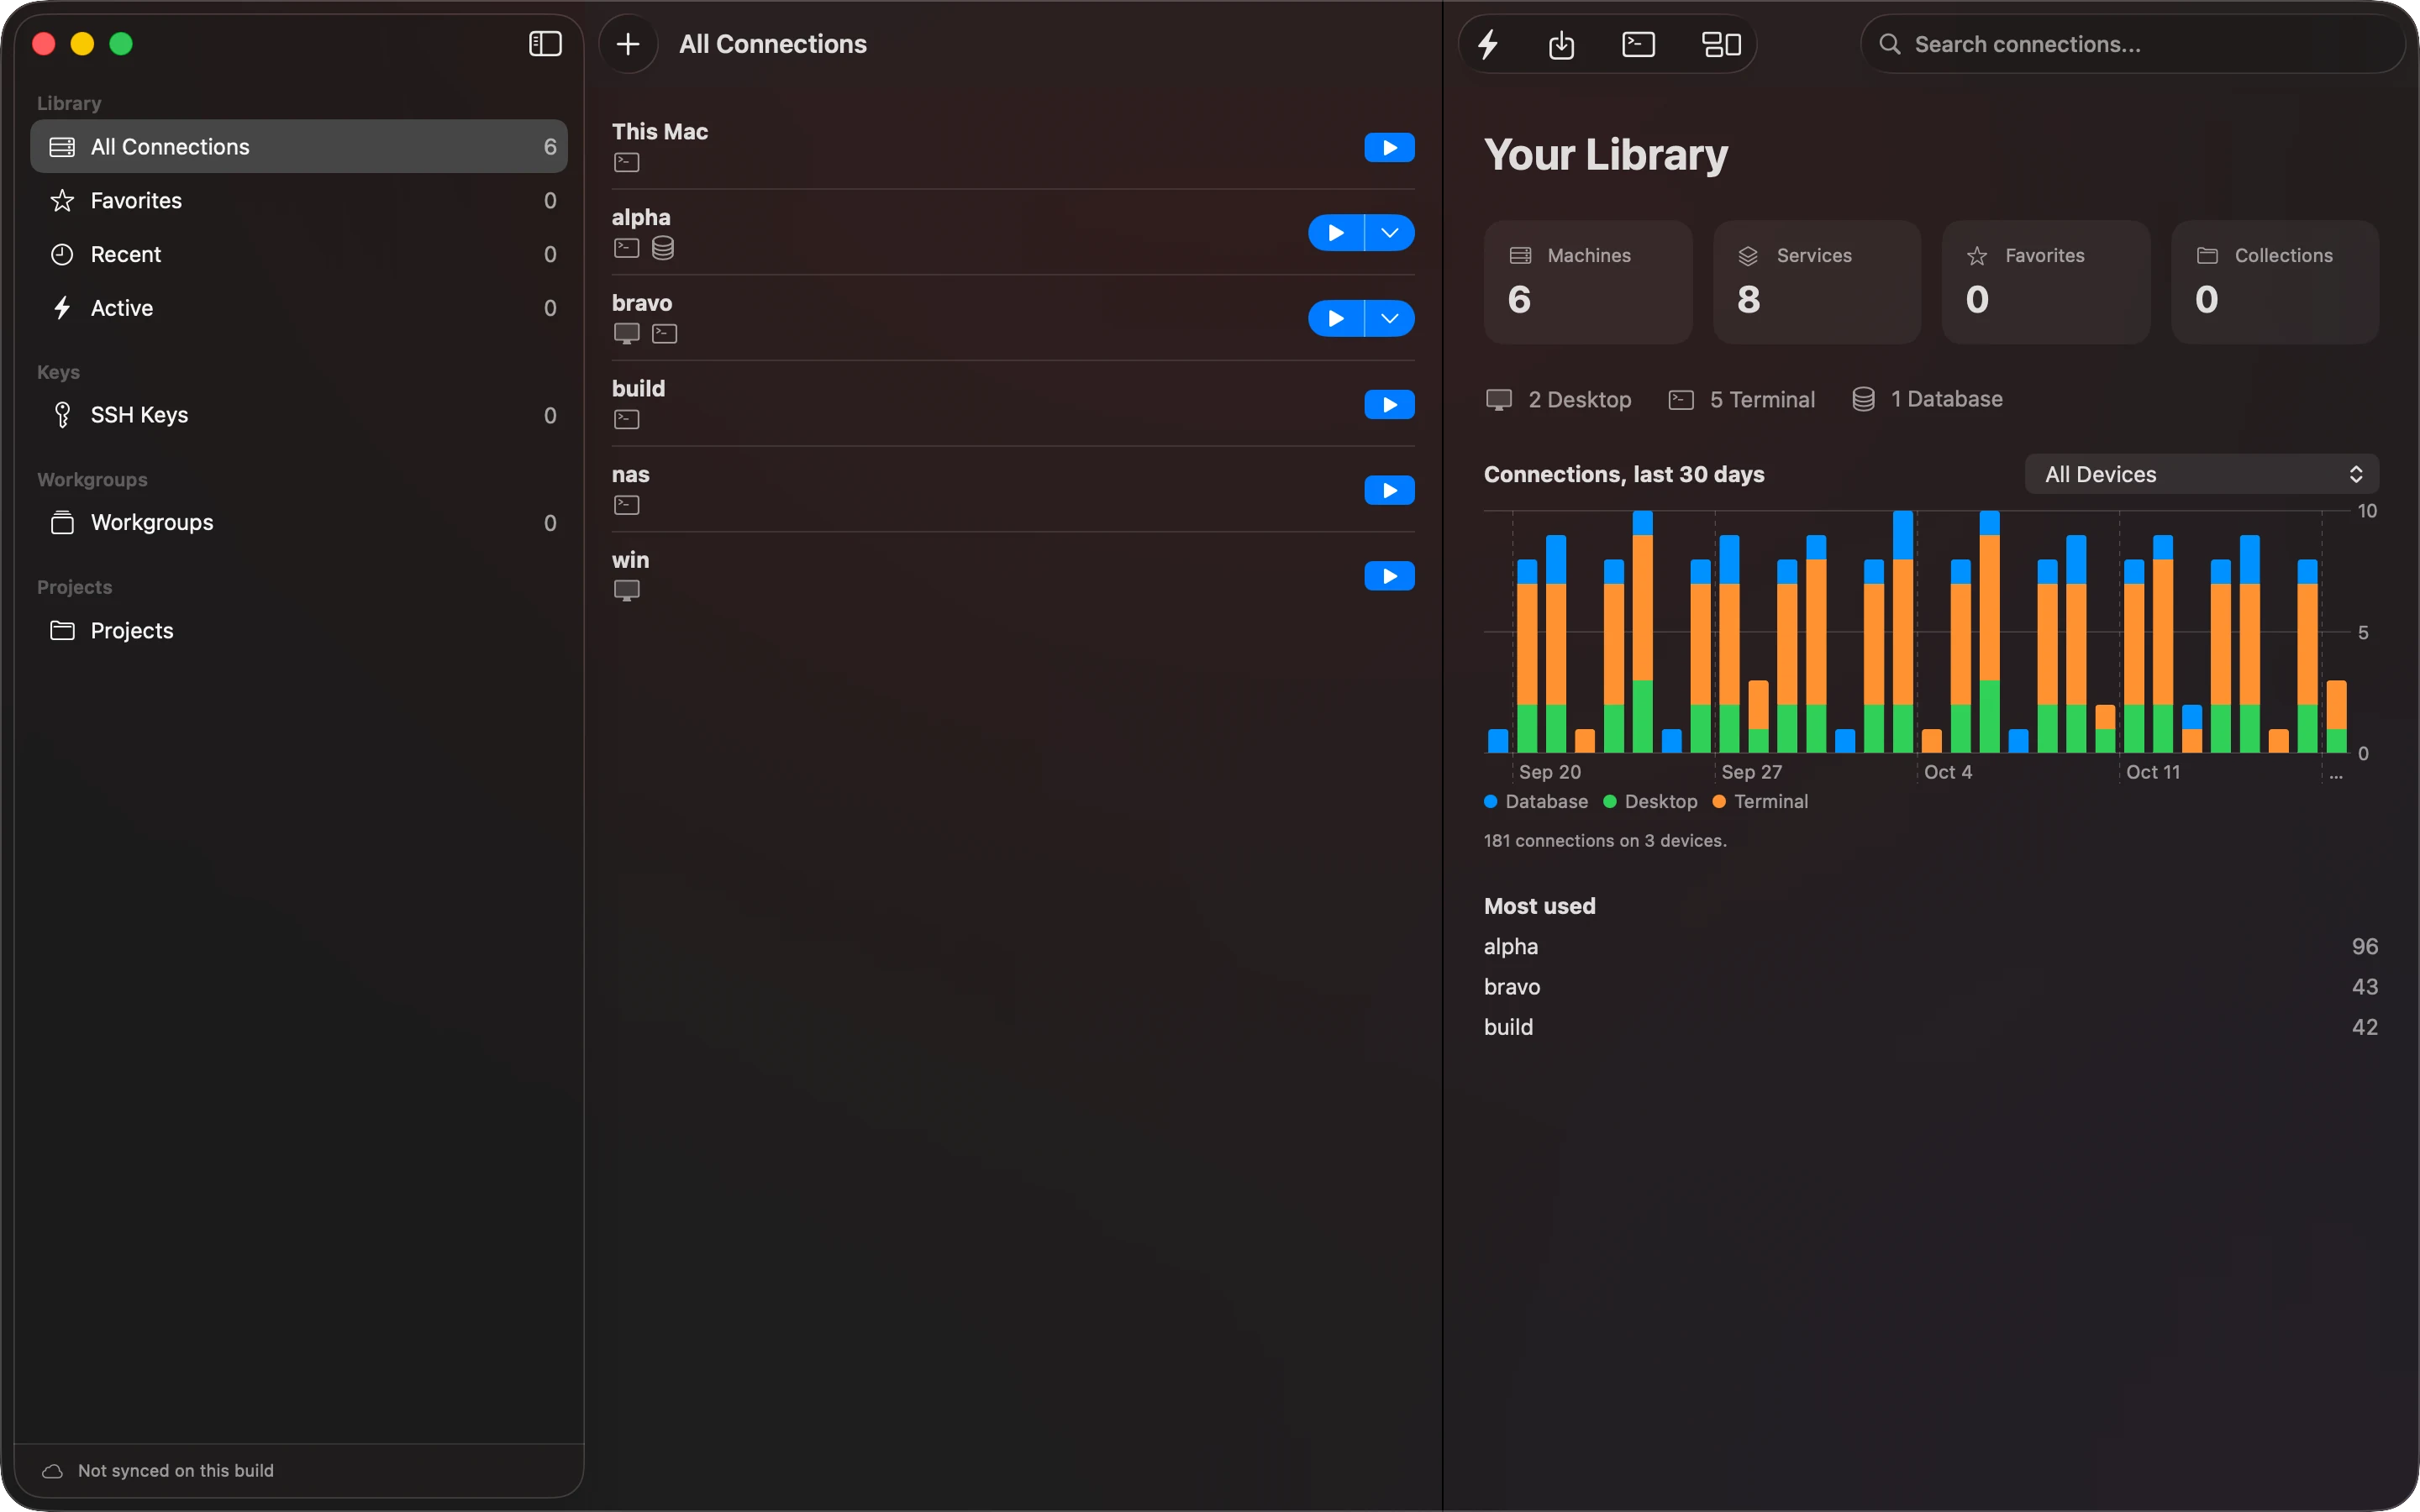Click the plus button to add connection
Viewport: 2420px width, 1512px height.
(628, 44)
